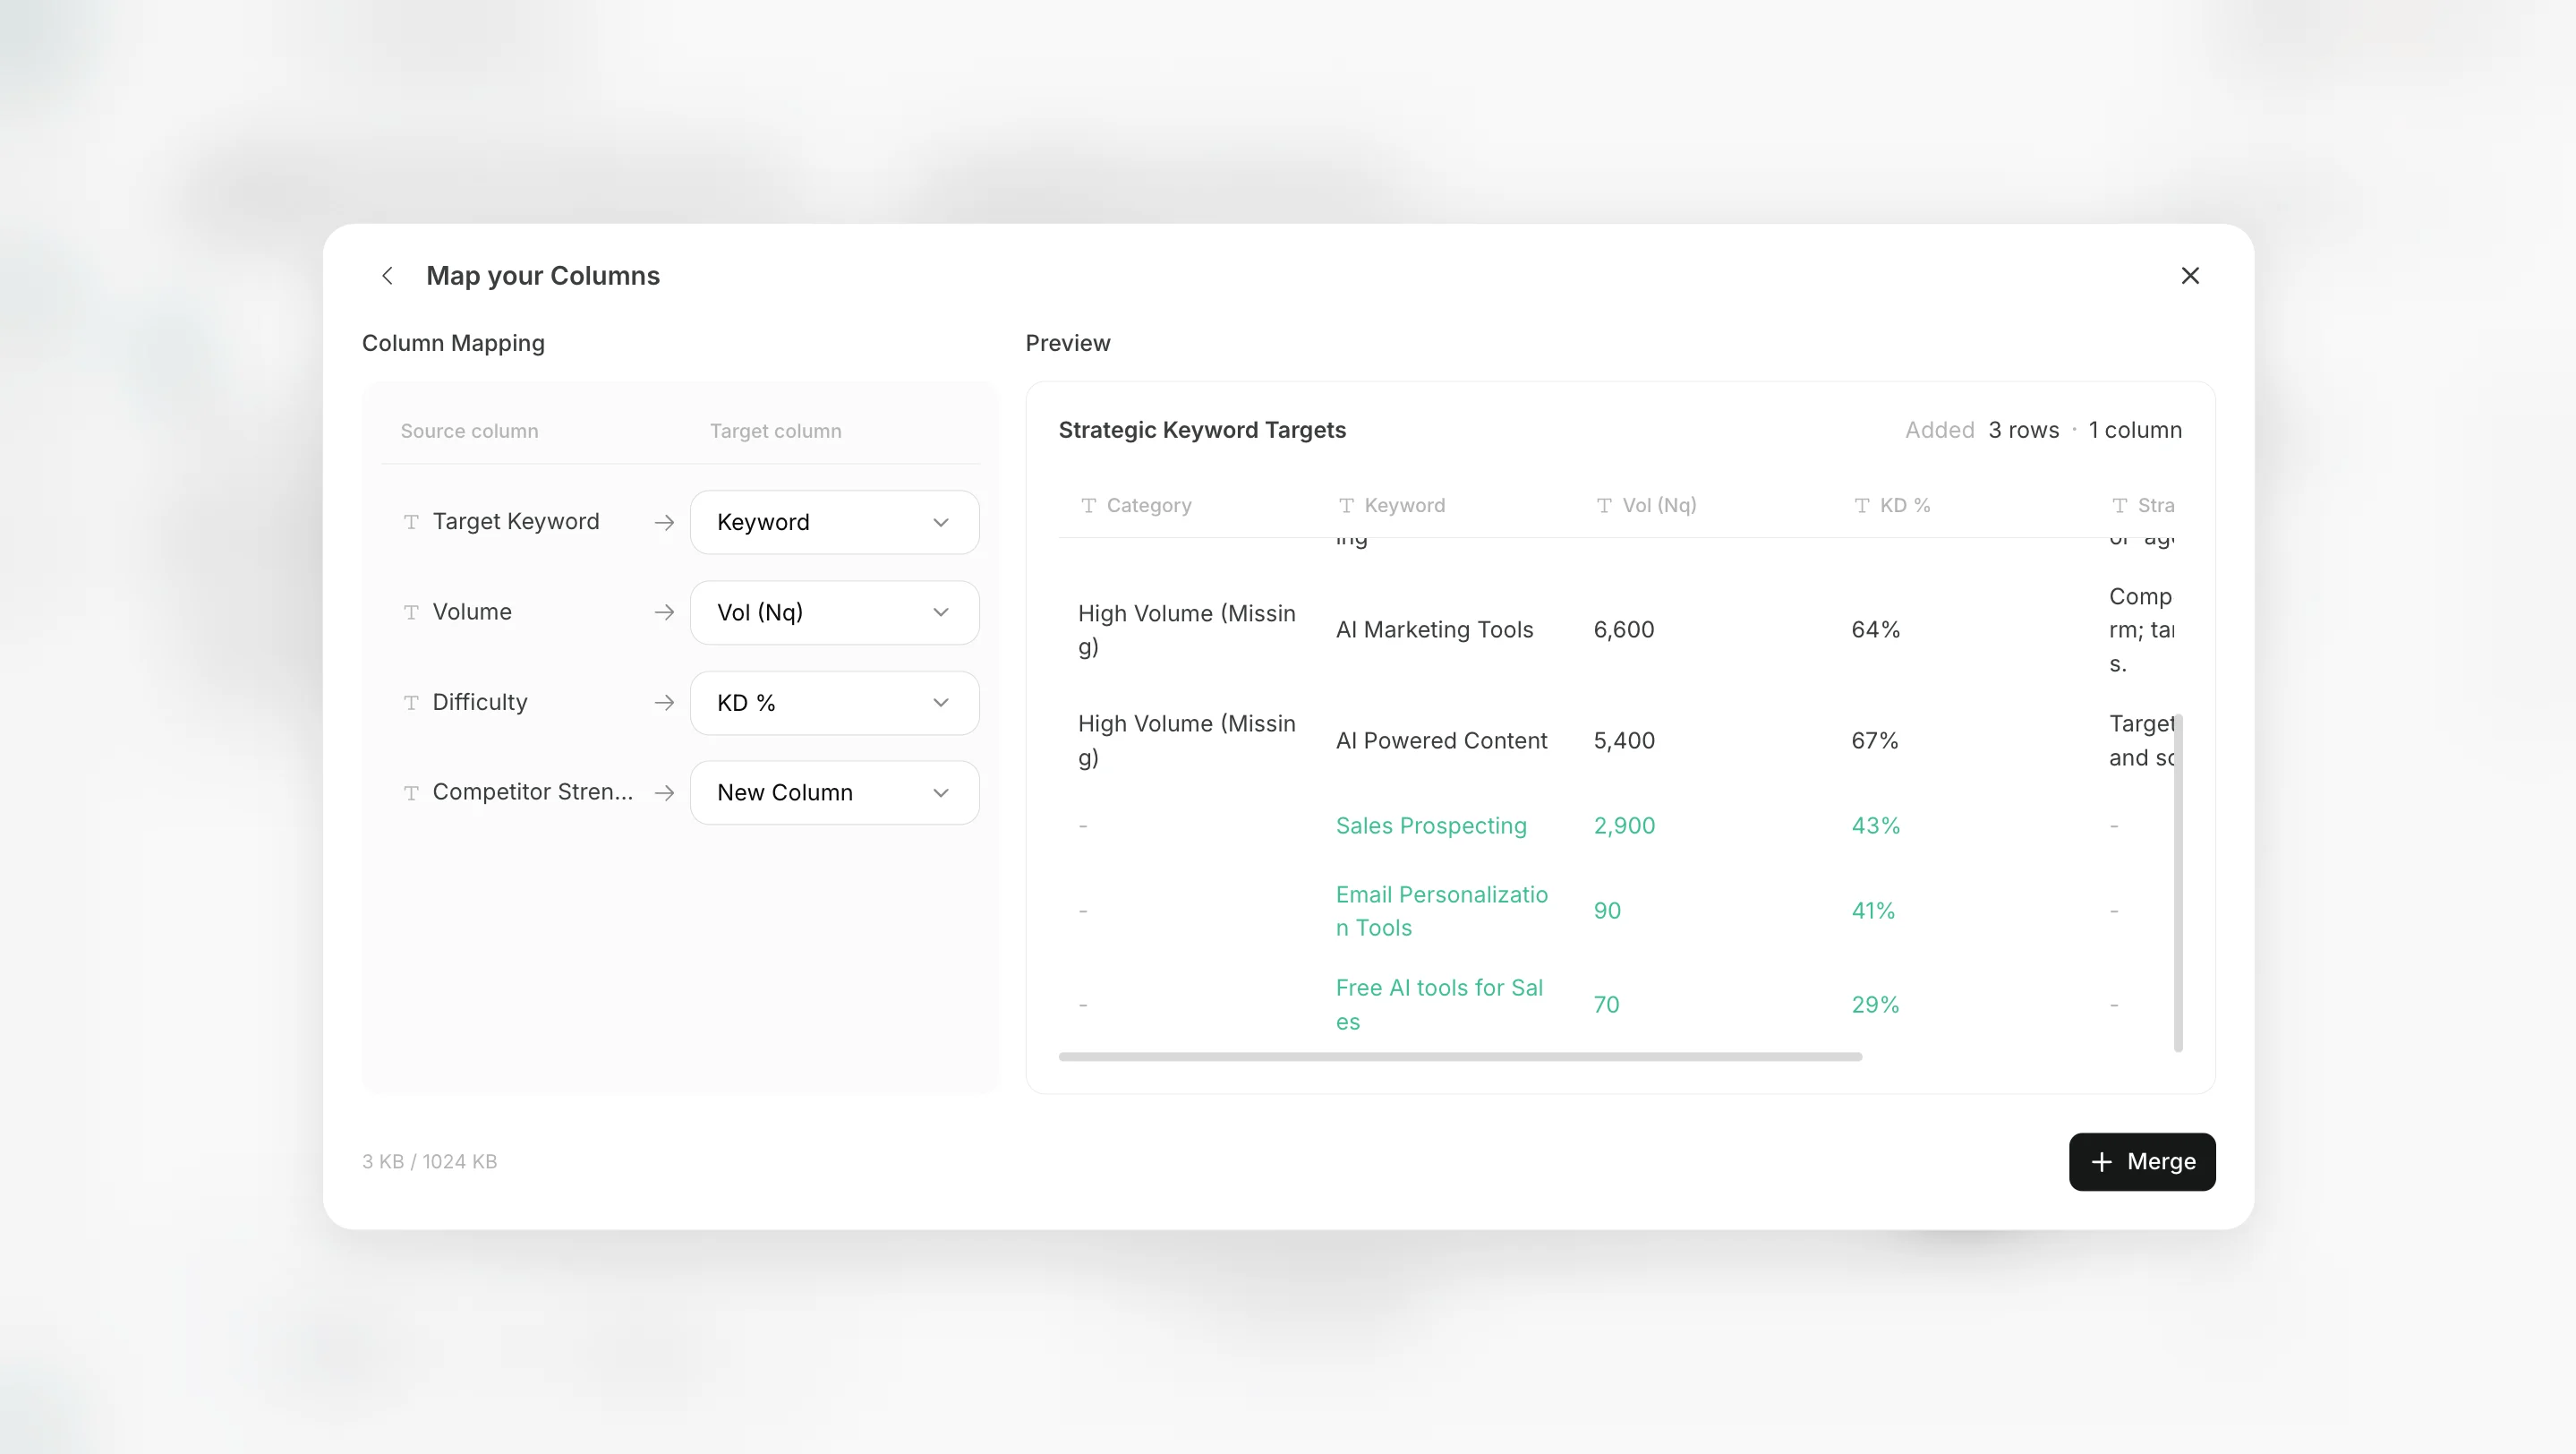Open the Keyword target column dropdown
2576x1454 pixels.
tap(834, 522)
